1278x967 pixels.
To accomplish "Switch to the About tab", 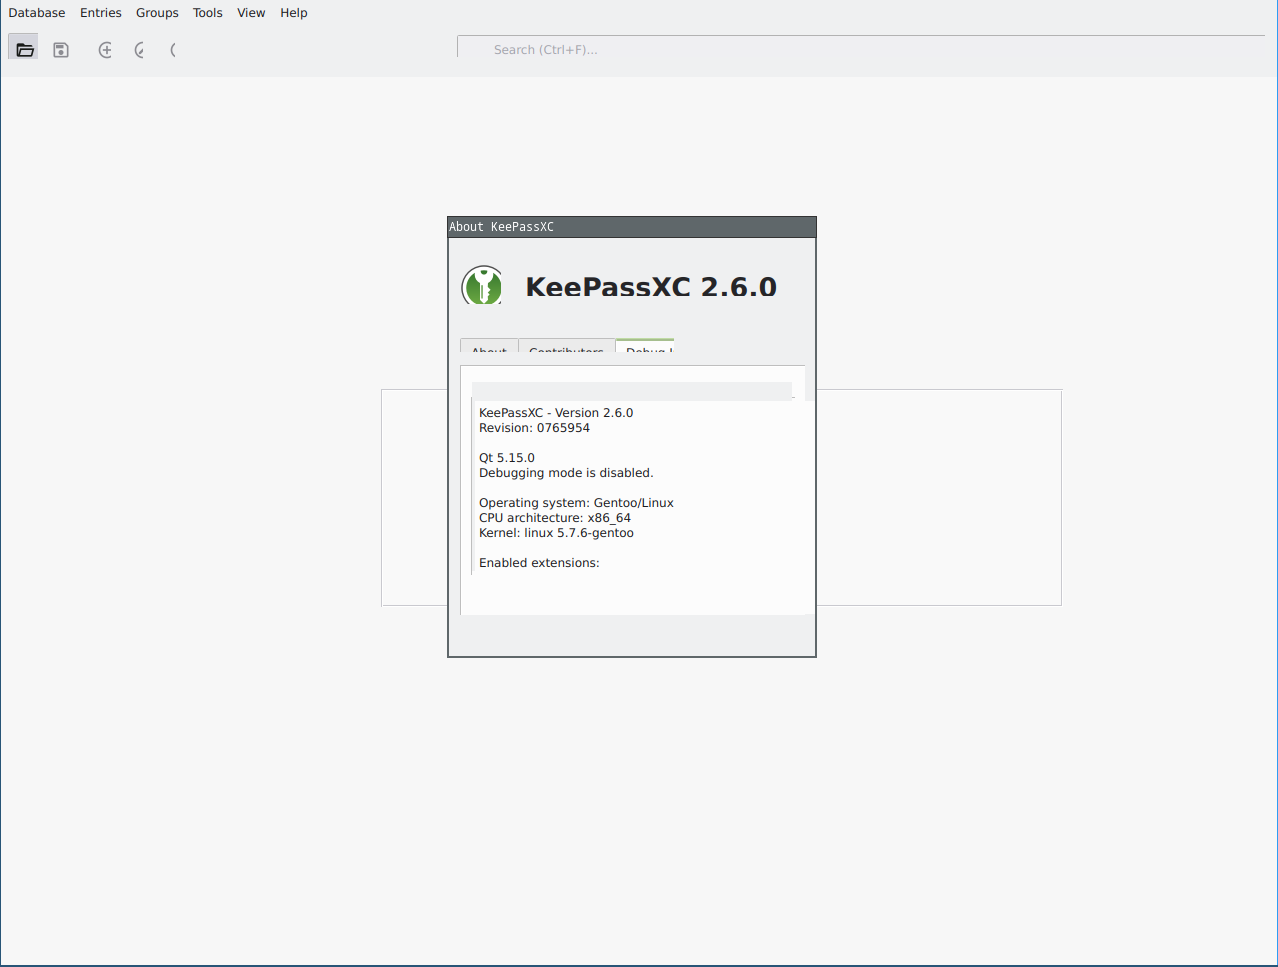I will [488, 351].
